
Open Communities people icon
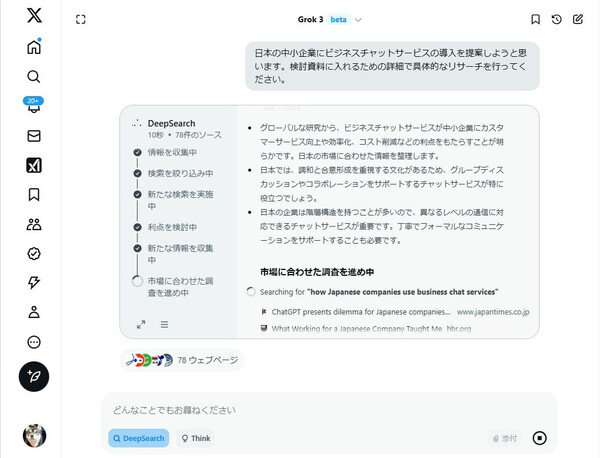click(34, 224)
